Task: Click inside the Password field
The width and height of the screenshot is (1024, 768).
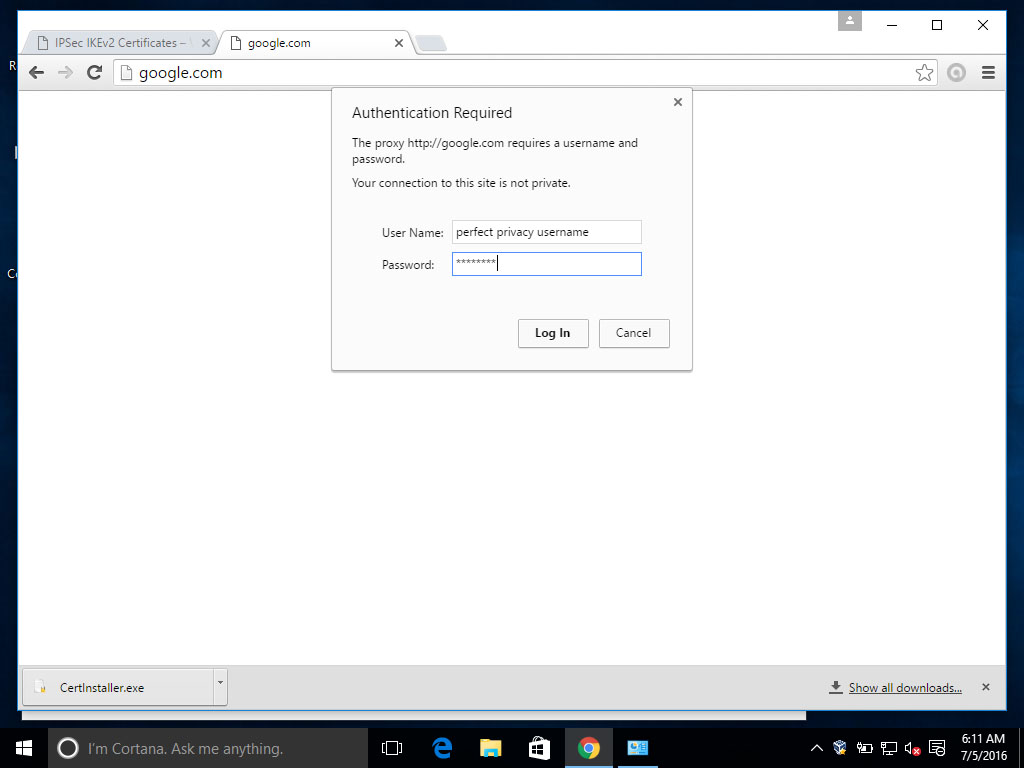Action: [546, 263]
